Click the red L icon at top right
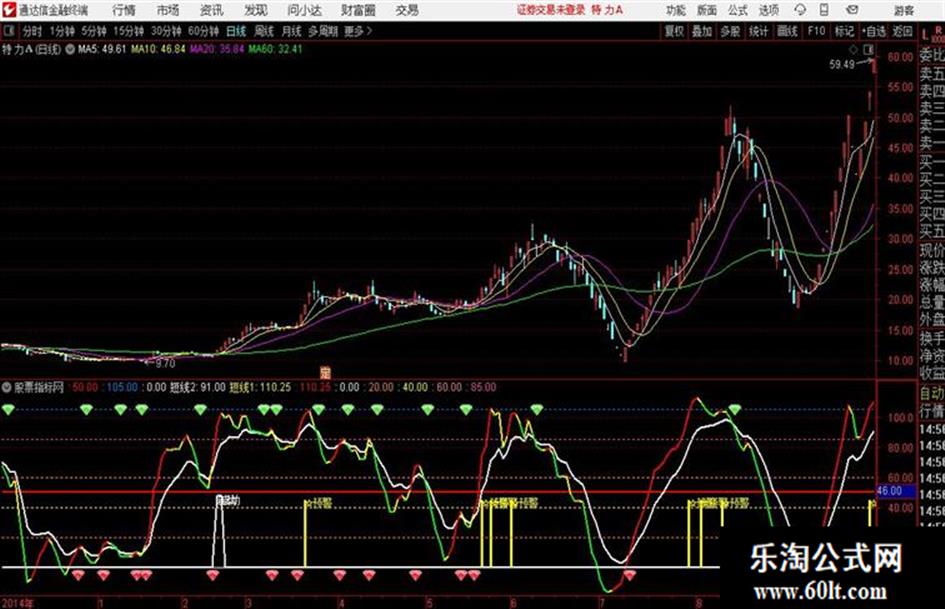Viewport: 945px width, 609px height. (x=925, y=35)
